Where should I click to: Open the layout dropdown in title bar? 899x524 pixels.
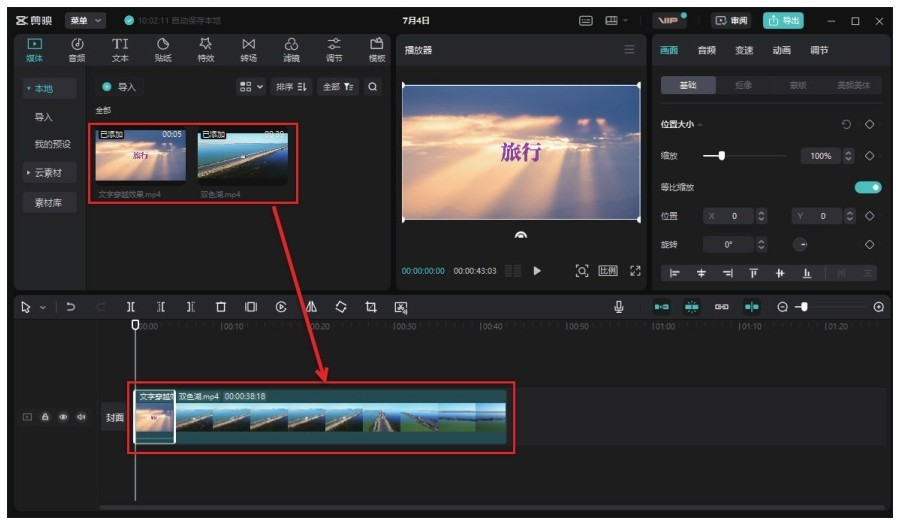pos(616,21)
